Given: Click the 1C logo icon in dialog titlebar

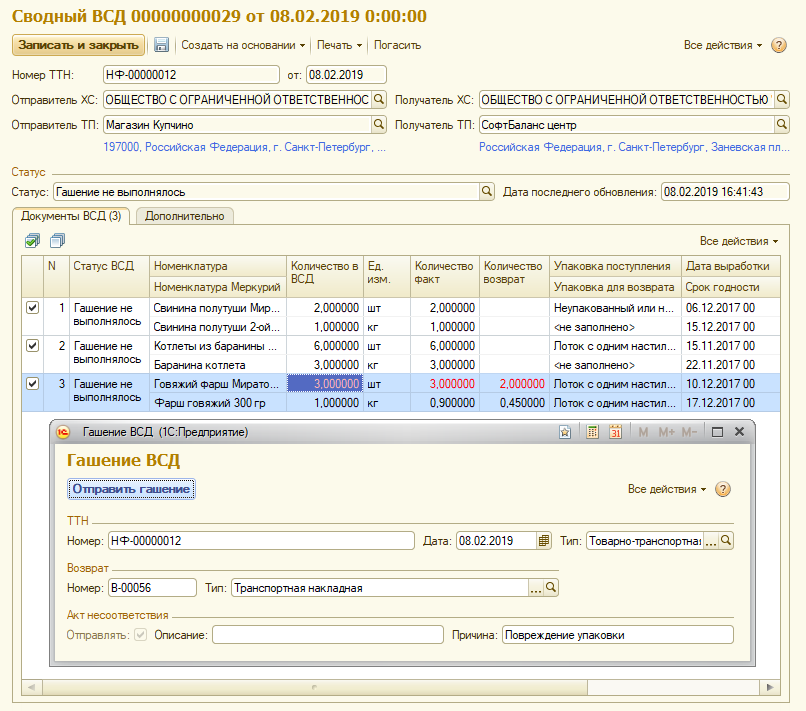Looking at the screenshot, I should (x=63, y=432).
